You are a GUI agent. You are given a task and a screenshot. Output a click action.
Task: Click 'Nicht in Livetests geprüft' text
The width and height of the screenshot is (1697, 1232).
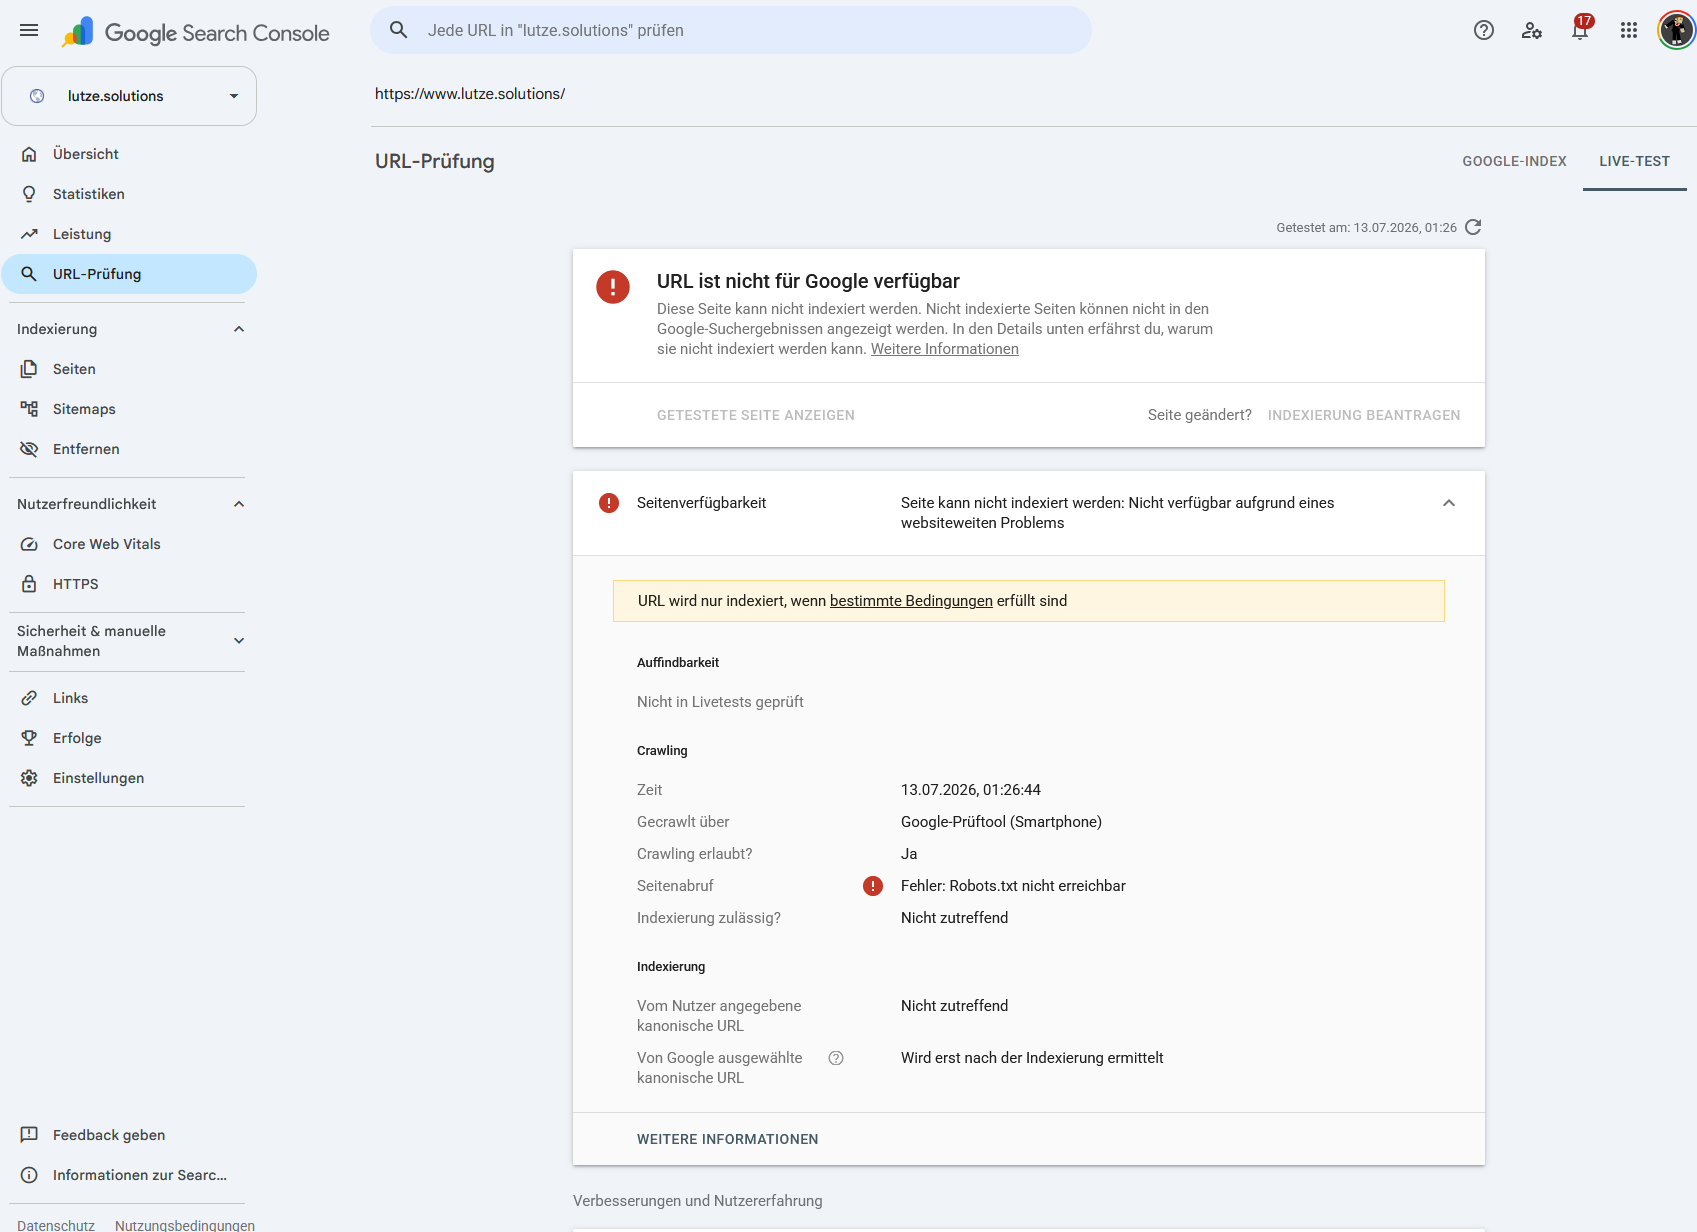point(720,702)
